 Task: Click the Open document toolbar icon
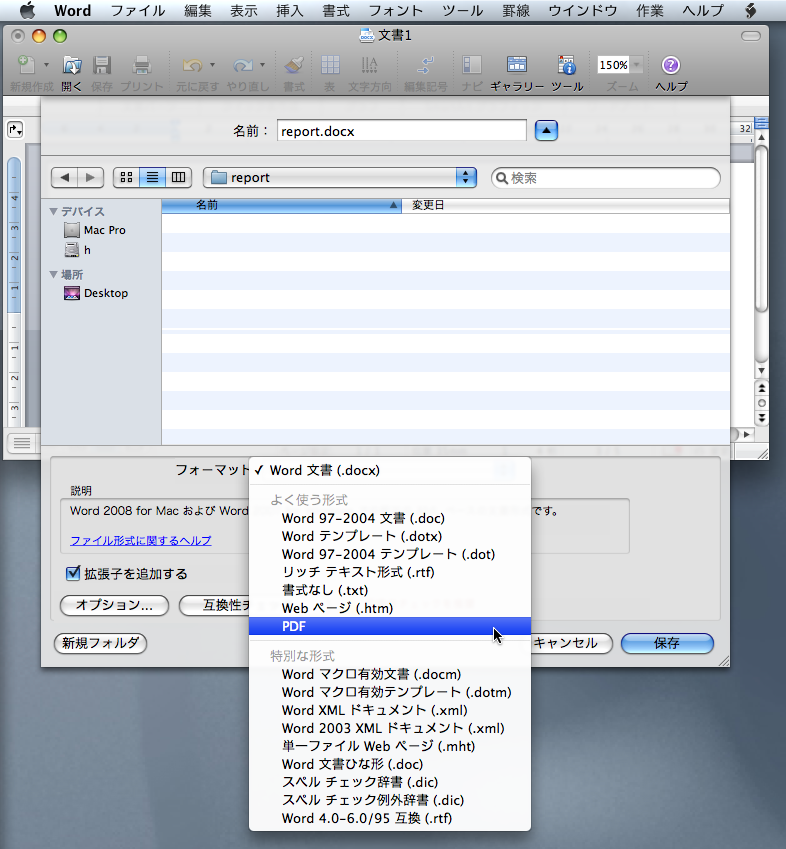72,66
